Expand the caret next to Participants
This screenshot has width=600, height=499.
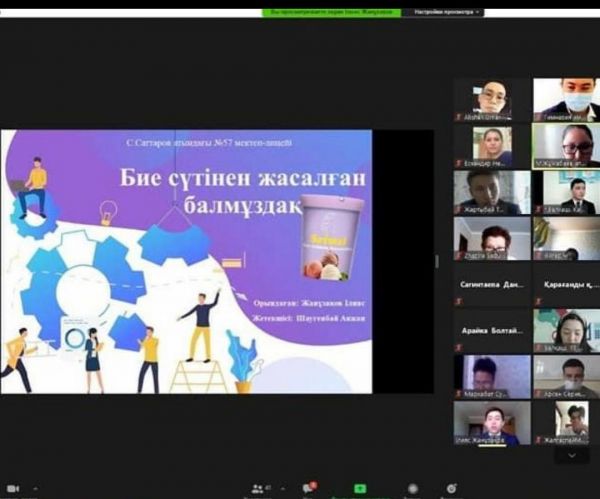click(x=282, y=489)
